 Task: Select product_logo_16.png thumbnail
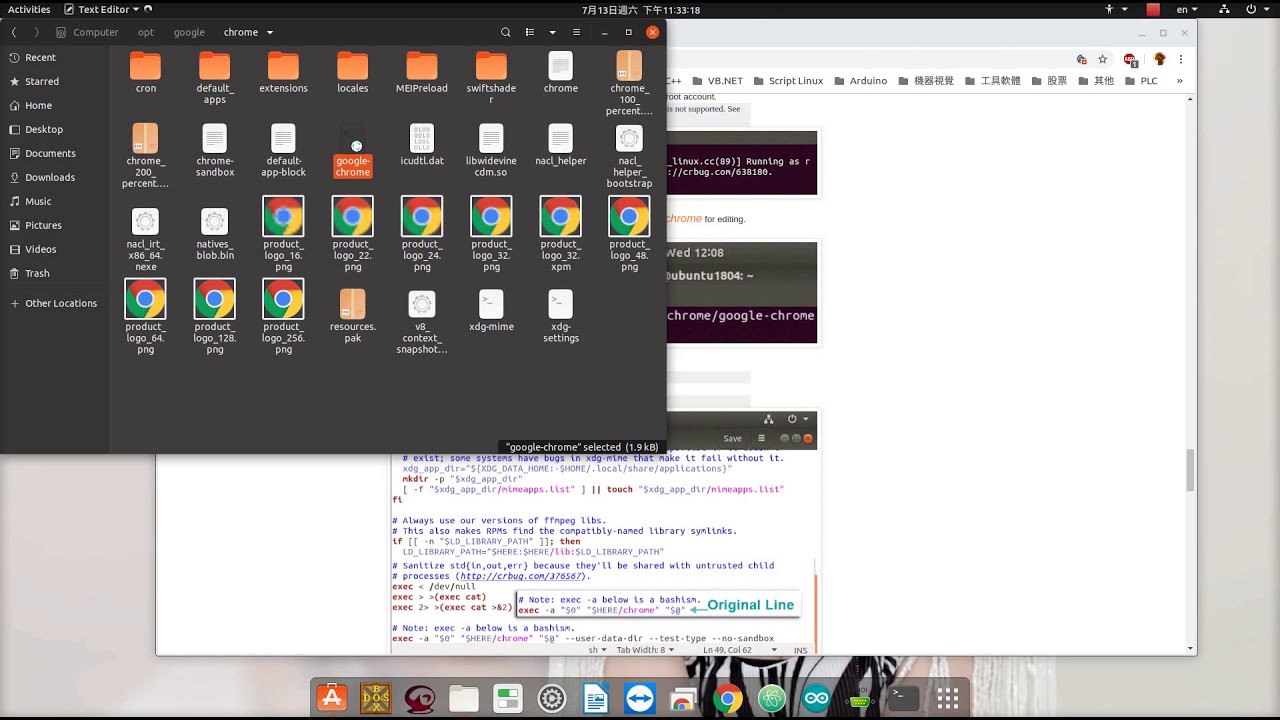tap(284, 233)
